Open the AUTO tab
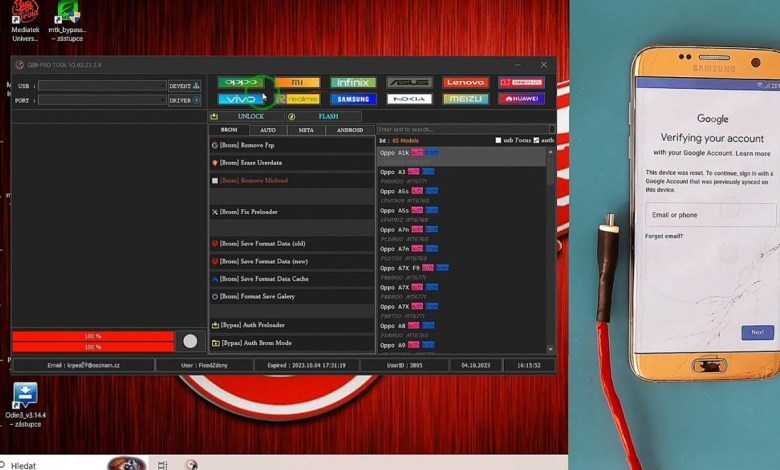 [x=268, y=130]
